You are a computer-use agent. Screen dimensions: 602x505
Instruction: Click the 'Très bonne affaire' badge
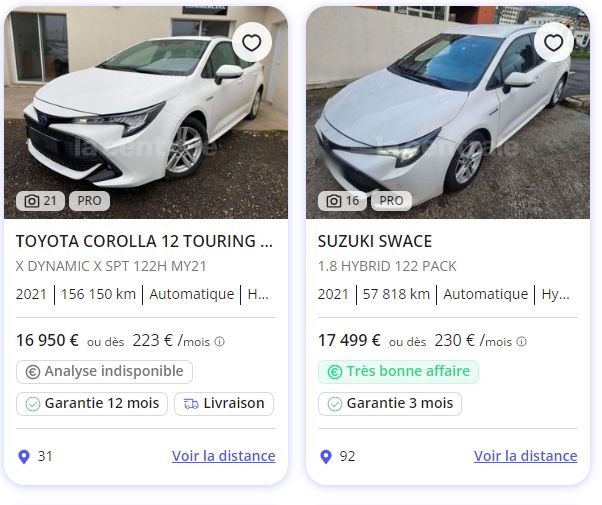398,372
